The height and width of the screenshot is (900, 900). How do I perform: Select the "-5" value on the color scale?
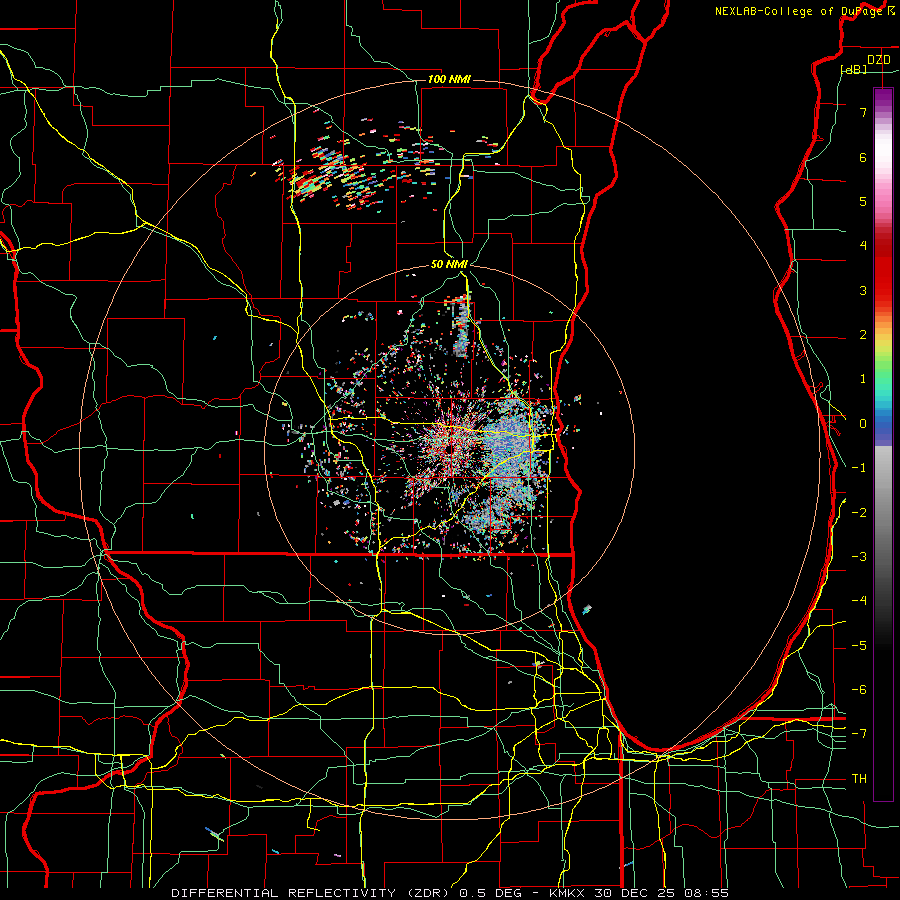point(859,646)
